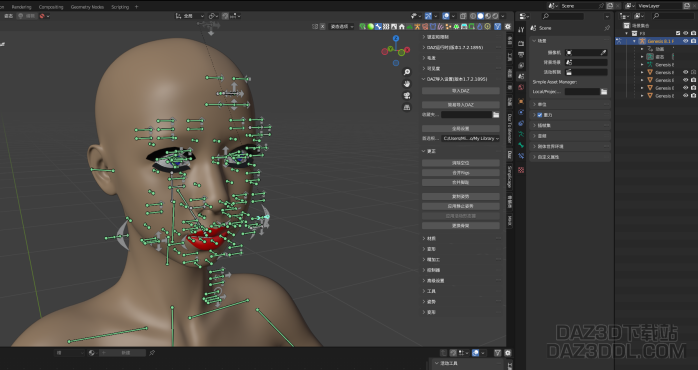Viewport: 698px width, 370px height.
Task: Click the blue Z axis on navigation gizmo
Action: coord(396,39)
